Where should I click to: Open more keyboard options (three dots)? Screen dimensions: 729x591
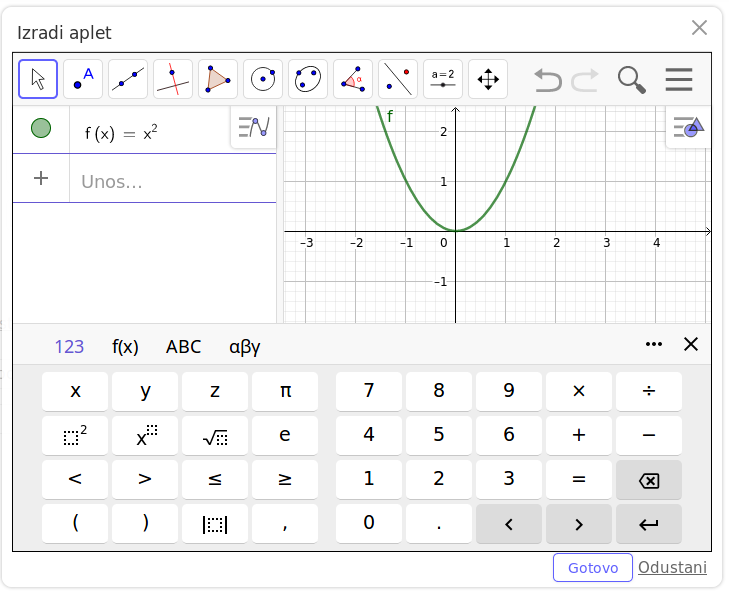pyautogui.click(x=654, y=344)
